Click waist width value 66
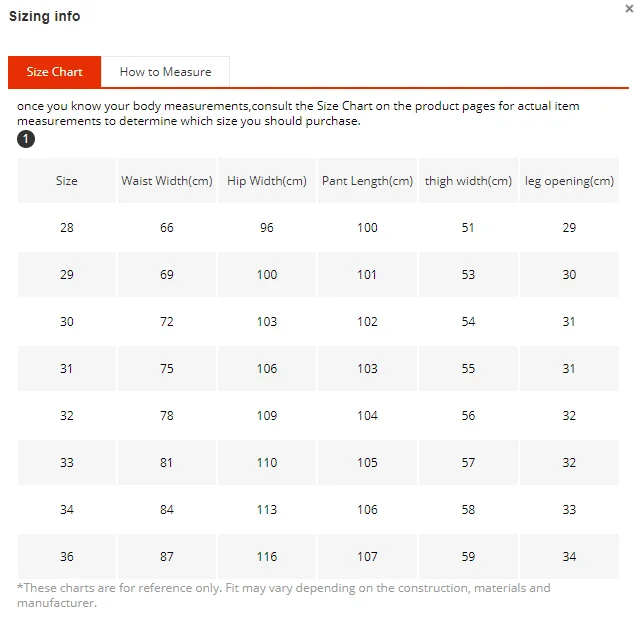Viewport: 641px width, 627px height. click(x=167, y=228)
